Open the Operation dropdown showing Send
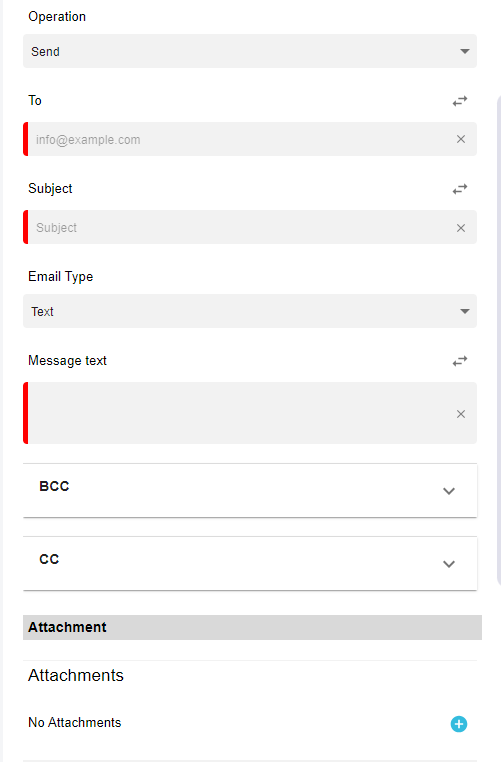Image resolution: width=501 pixels, height=762 pixels. click(250, 51)
